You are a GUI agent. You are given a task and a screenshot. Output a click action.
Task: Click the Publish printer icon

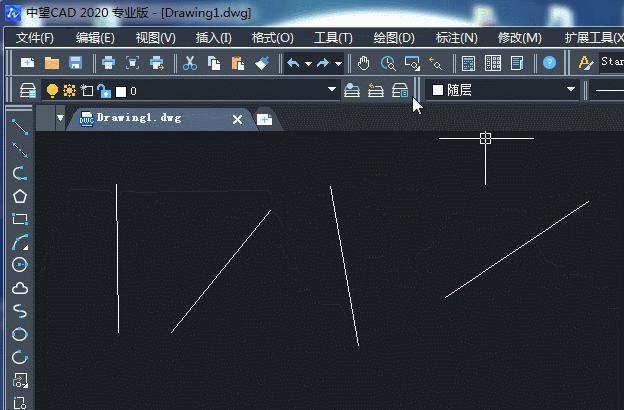point(157,63)
